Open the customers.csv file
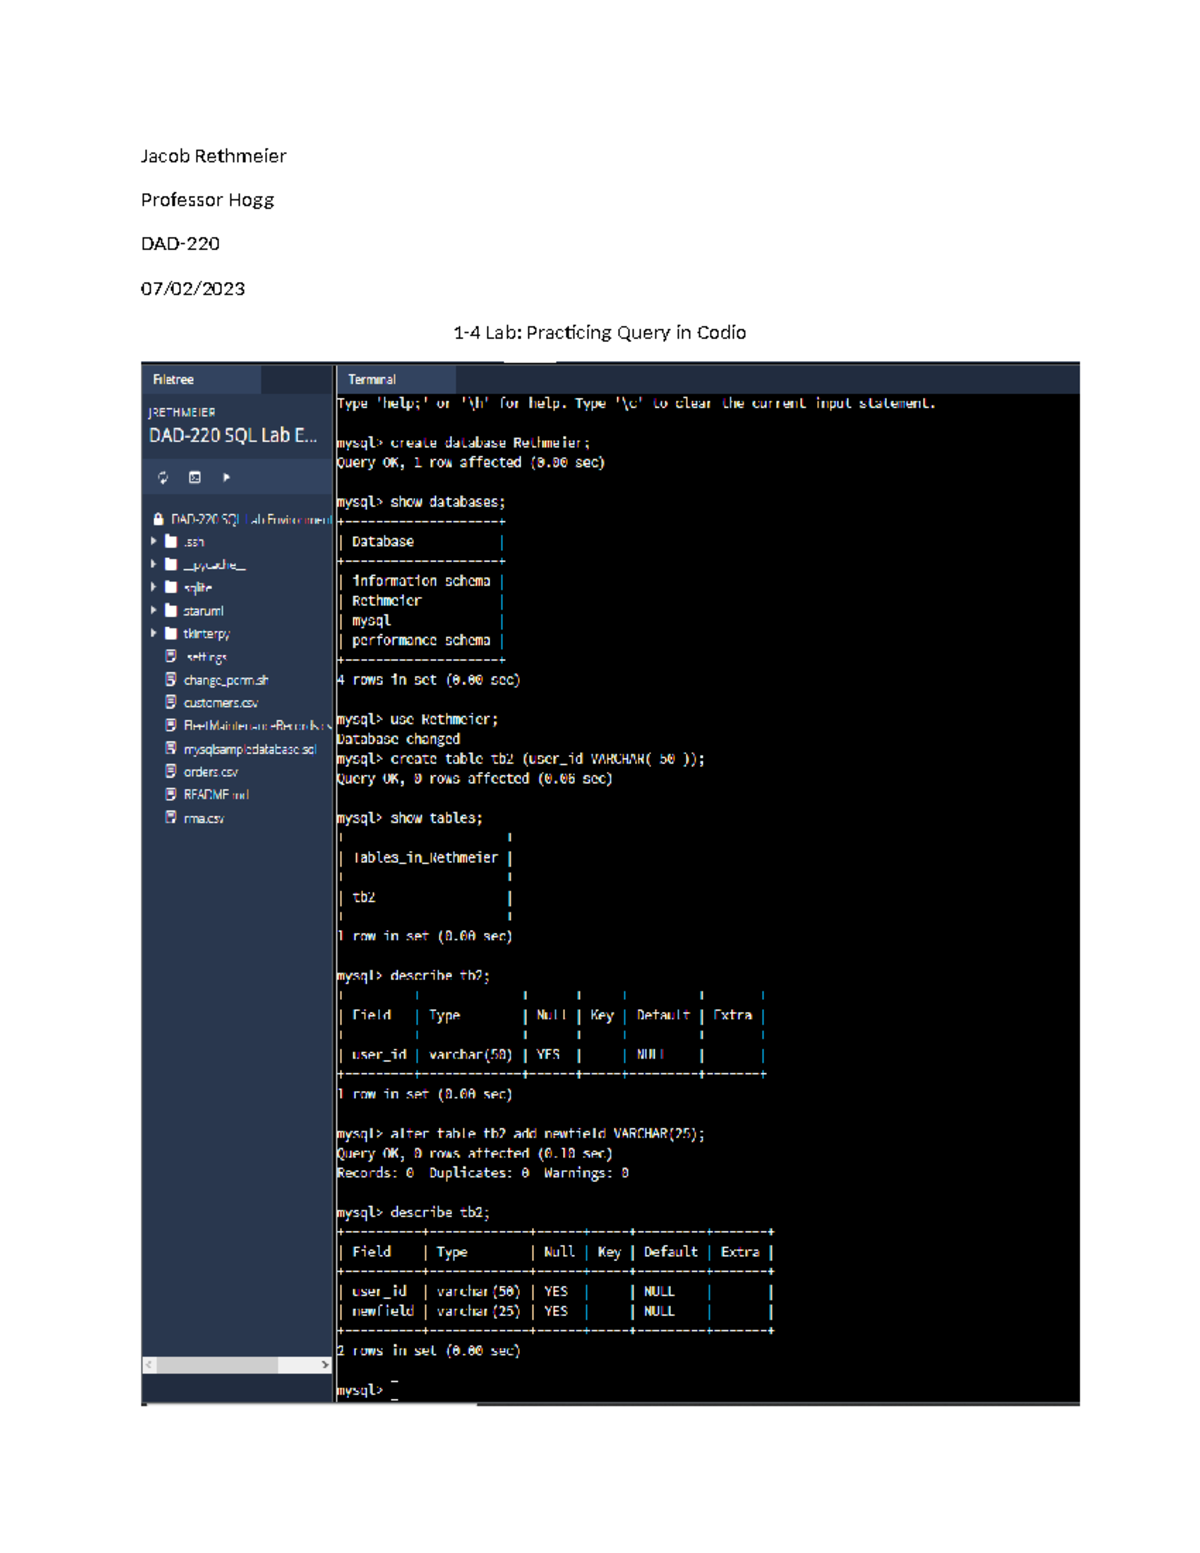Viewport: 1200px width, 1553px height. pyautogui.click(x=212, y=702)
